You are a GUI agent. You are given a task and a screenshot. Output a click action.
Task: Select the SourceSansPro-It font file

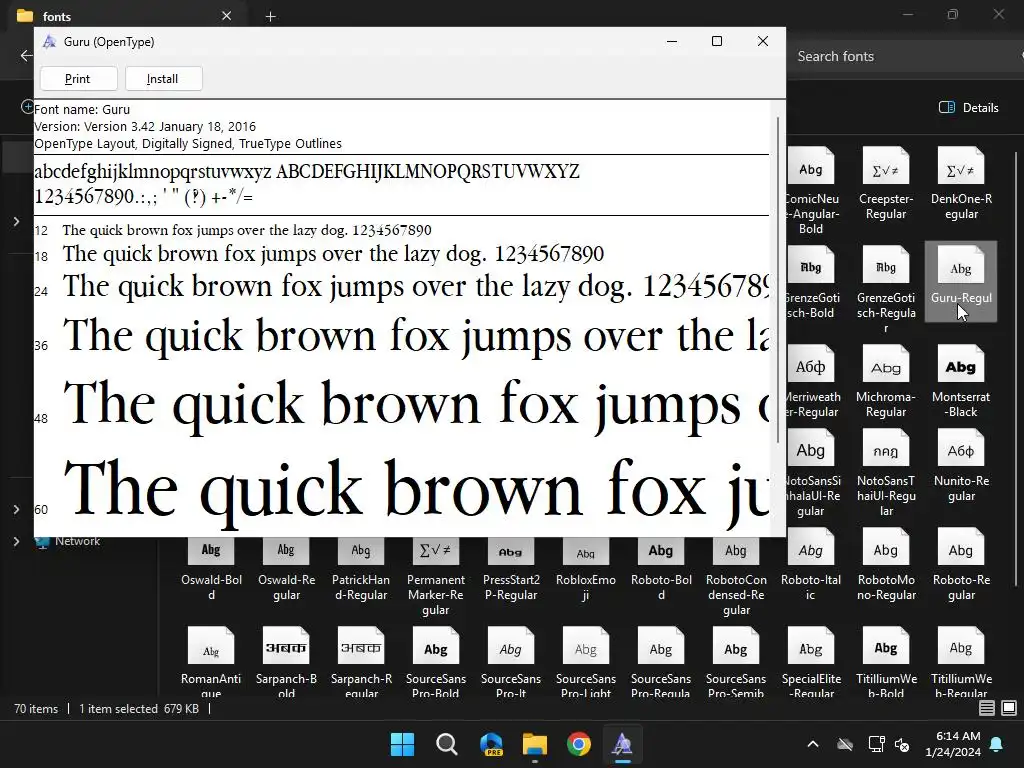[x=511, y=661]
